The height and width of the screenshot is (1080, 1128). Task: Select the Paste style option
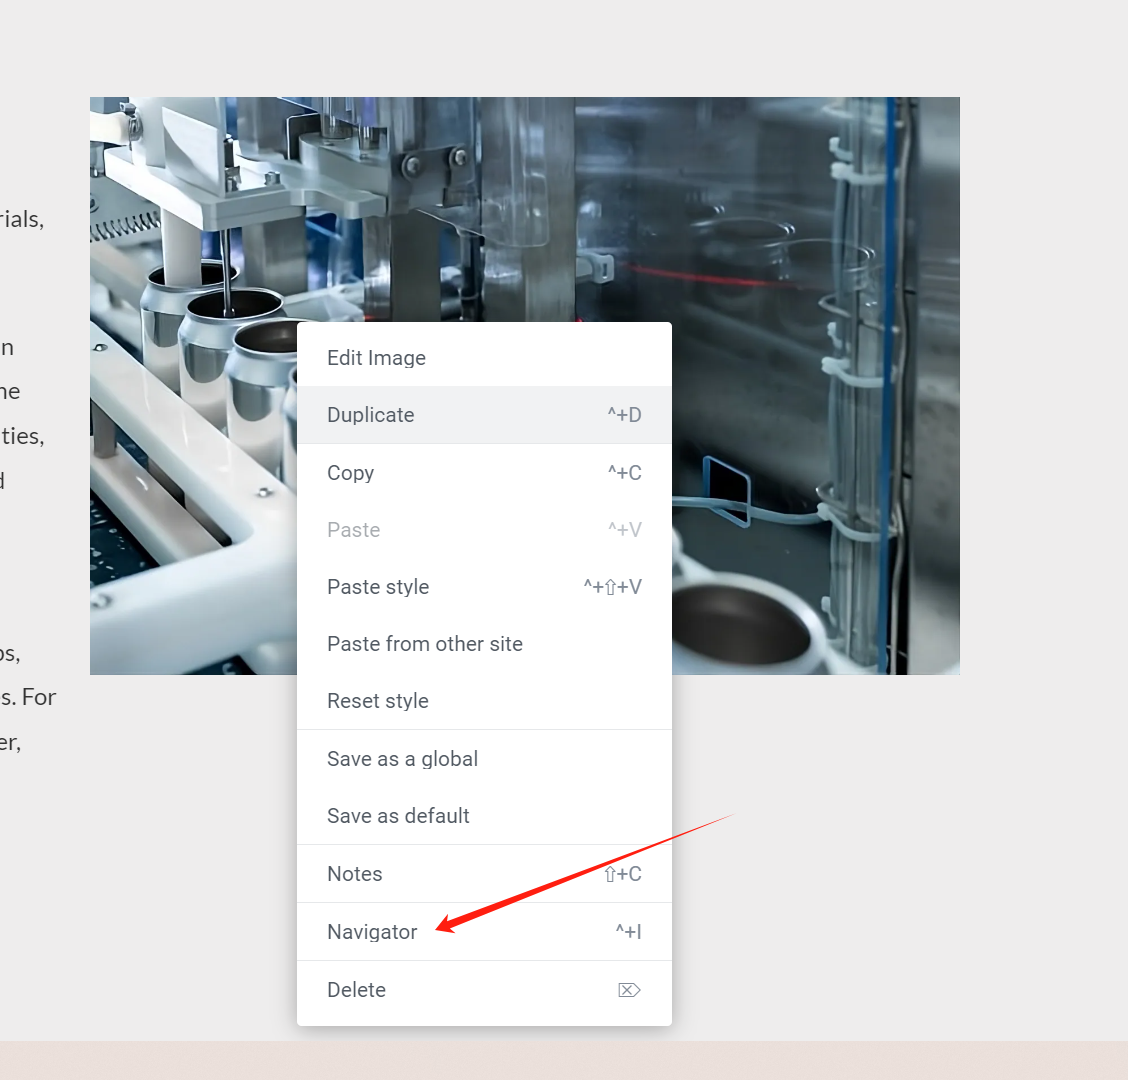pyautogui.click(x=484, y=586)
